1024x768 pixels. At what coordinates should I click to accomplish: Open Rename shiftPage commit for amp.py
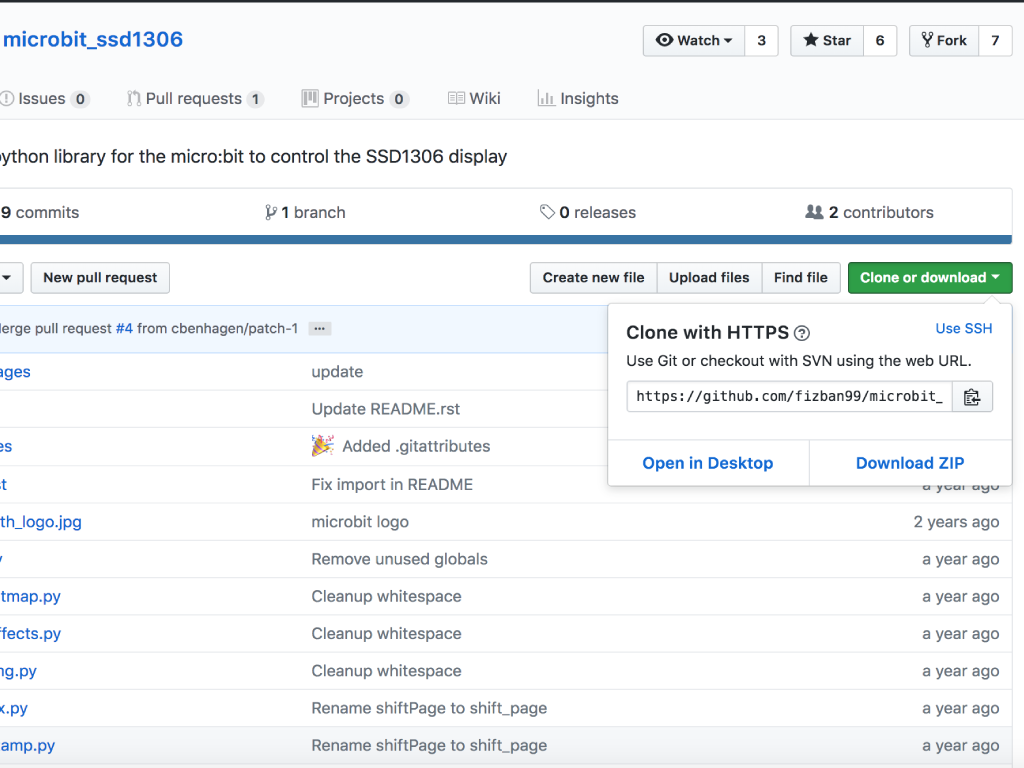point(429,745)
